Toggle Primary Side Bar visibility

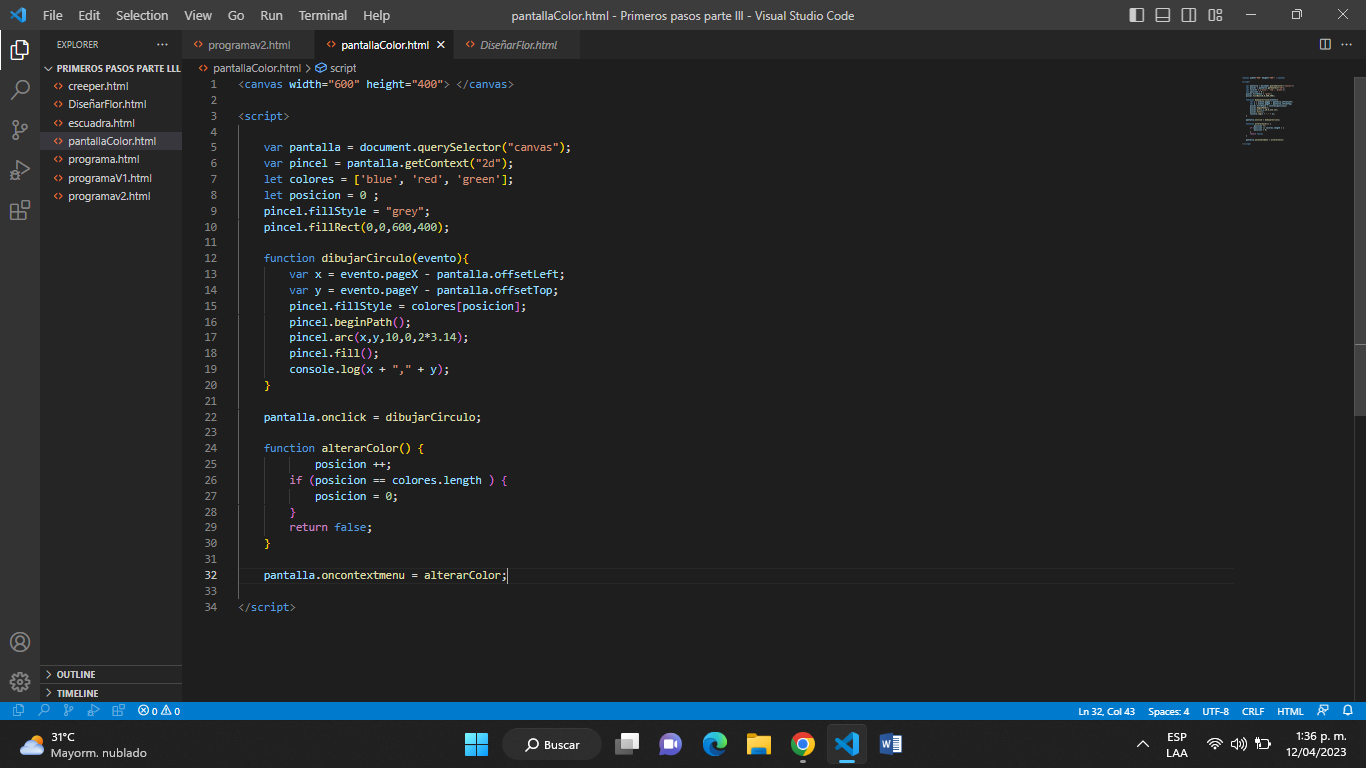pyautogui.click(x=1137, y=15)
